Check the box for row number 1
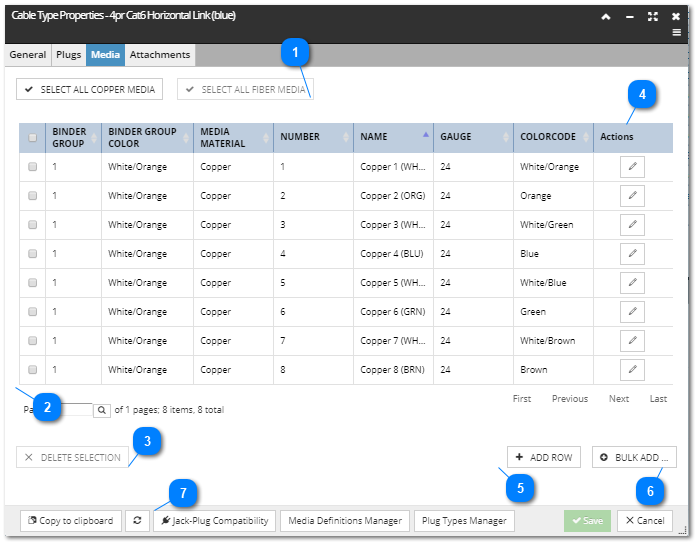 pyautogui.click(x=32, y=167)
